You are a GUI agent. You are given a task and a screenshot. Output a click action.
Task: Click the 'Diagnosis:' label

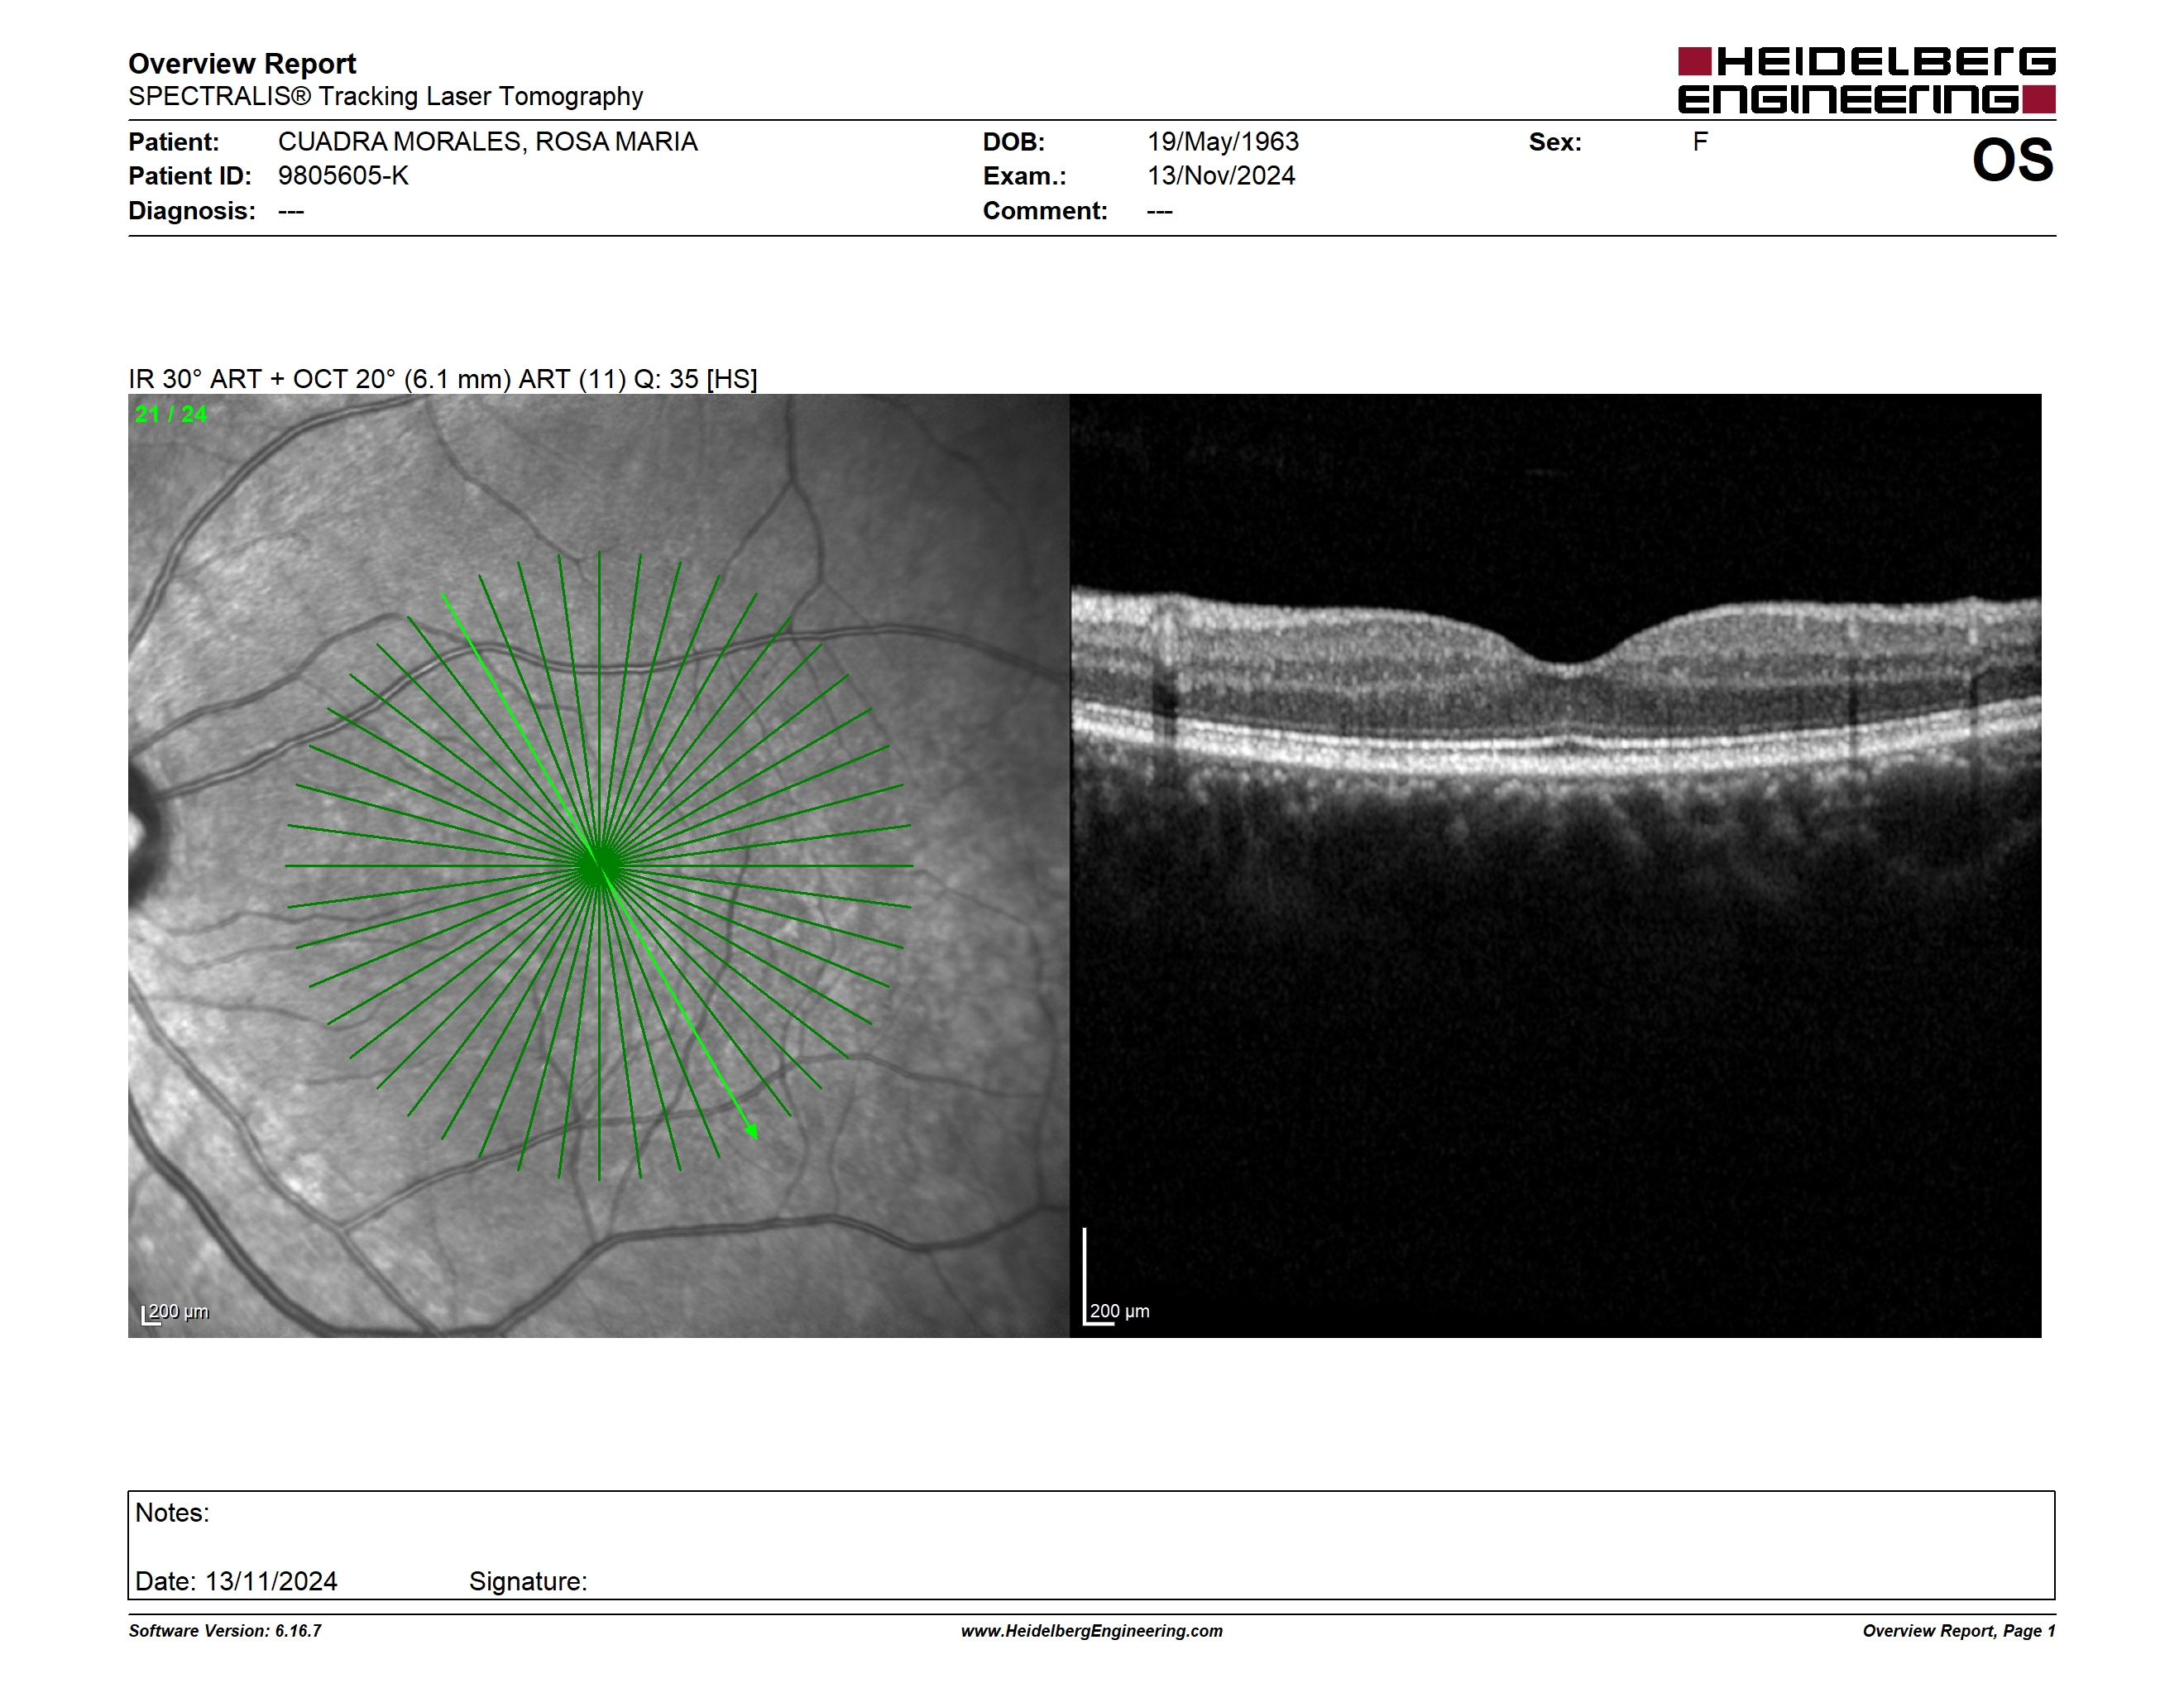pyautogui.click(x=192, y=211)
